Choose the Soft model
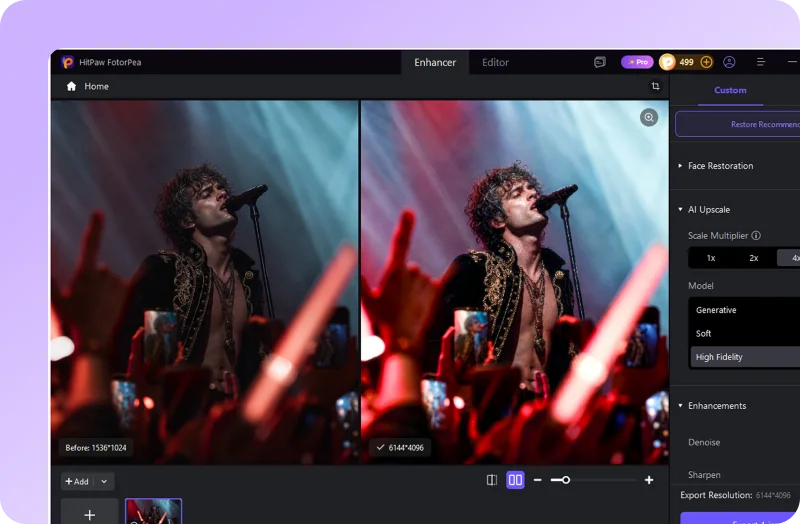Viewport: 800px width, 524px height. pyautogui.click(x=745, y=334)
